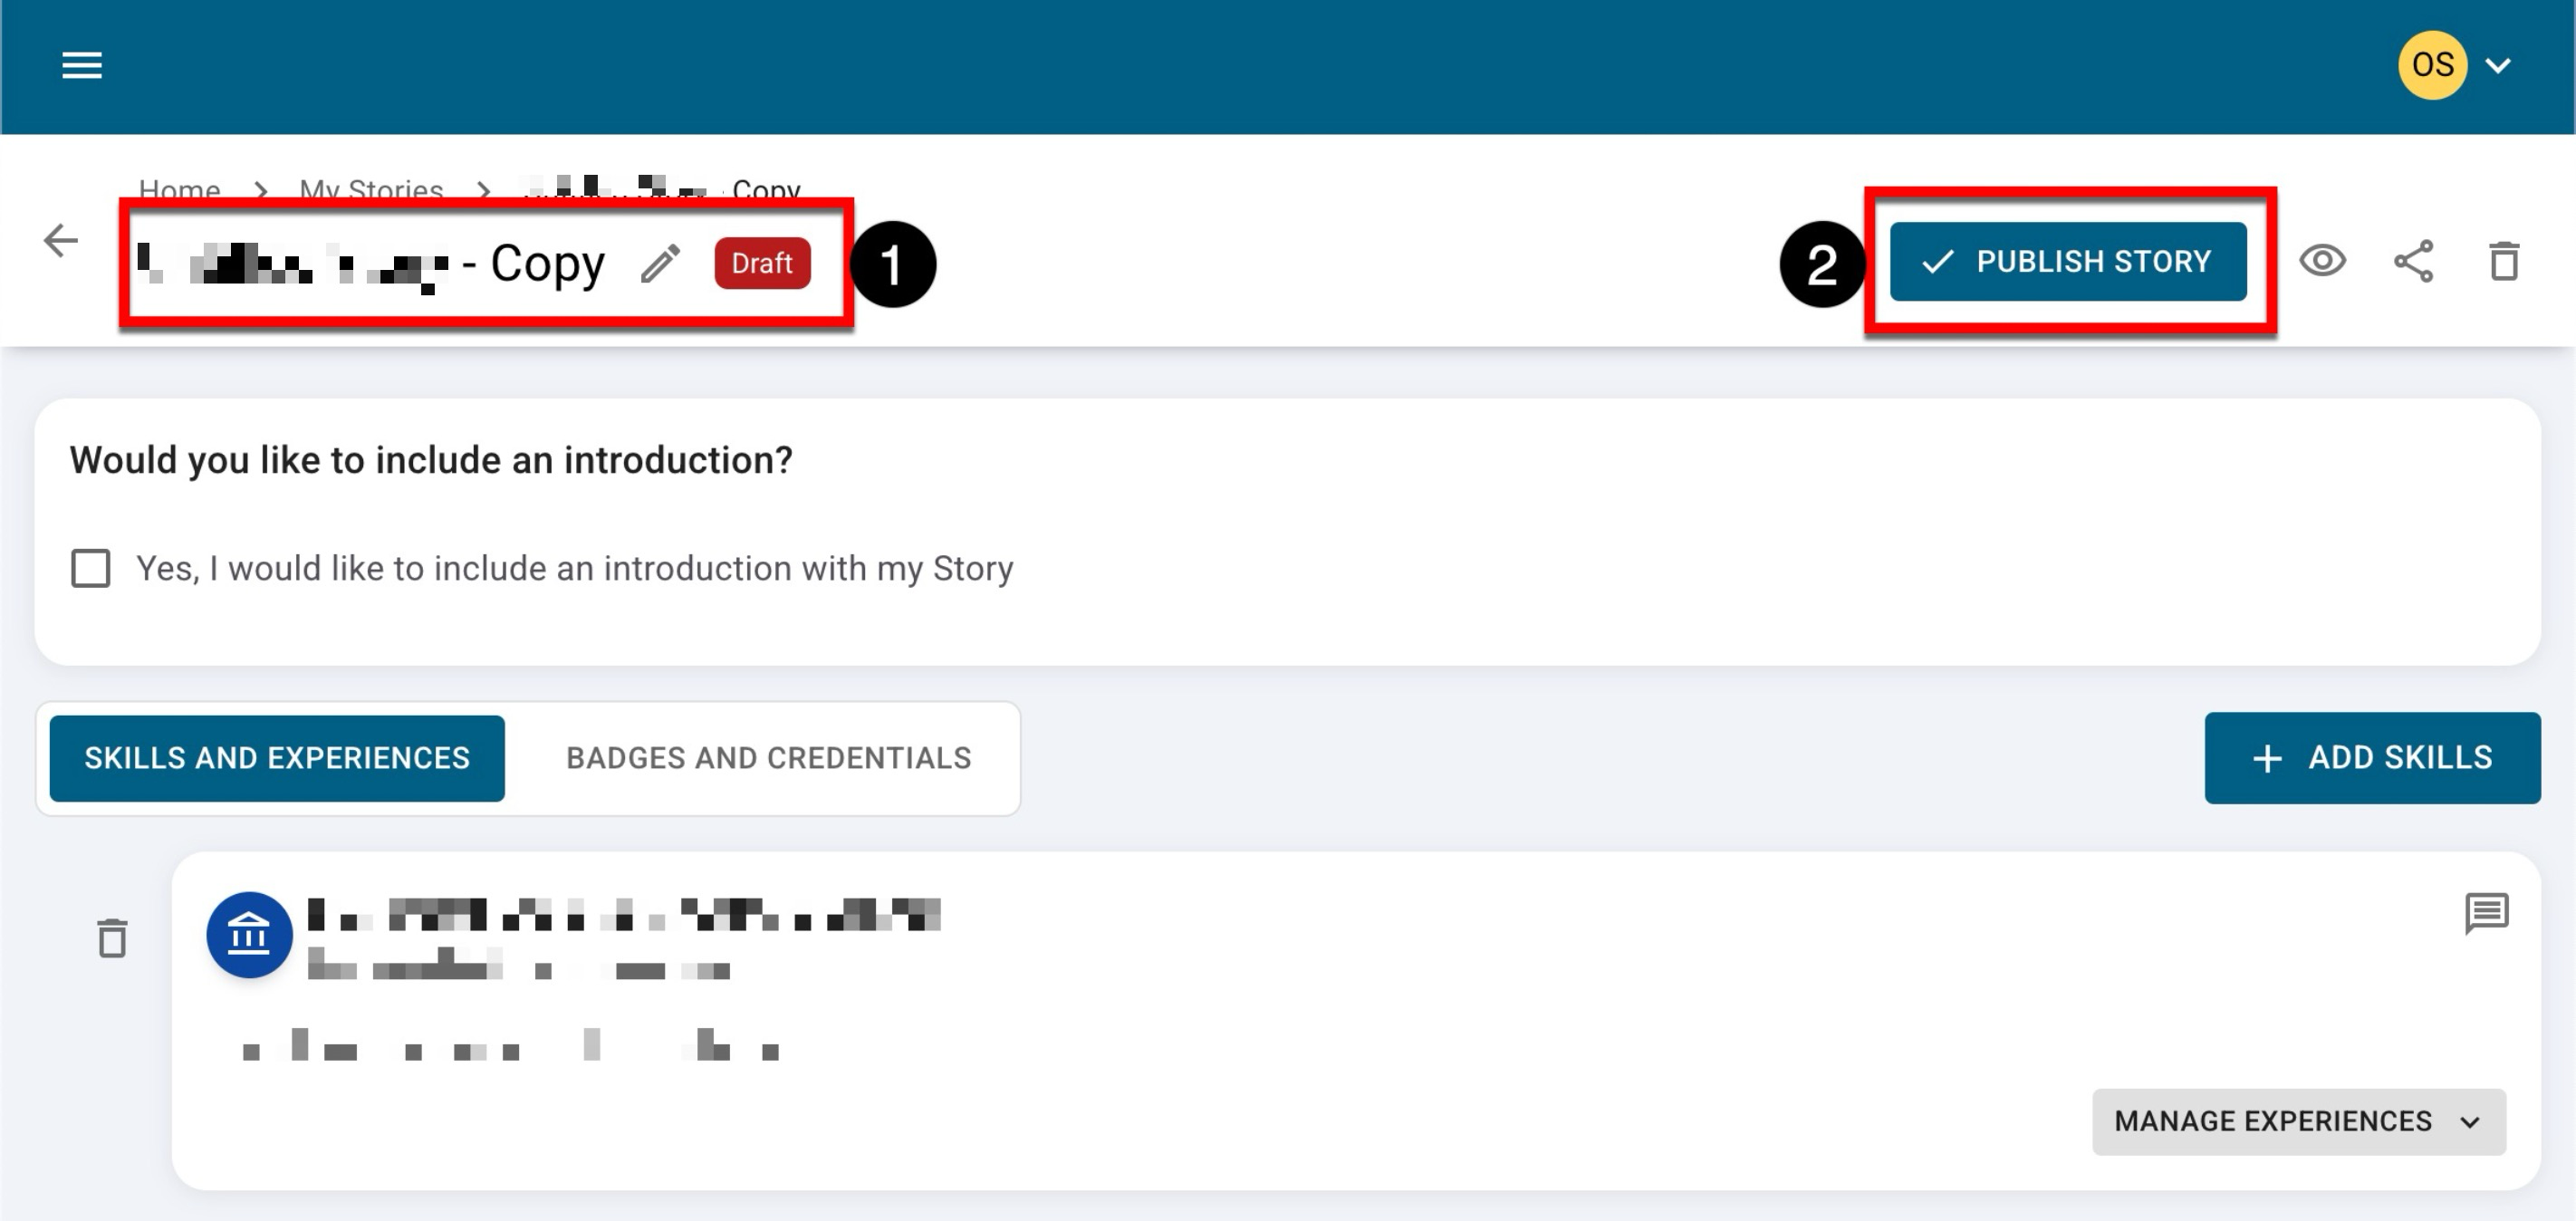Expand the Manage Experiences dropdown
Viewport: 2576px width, 1221px height.
coord(2298,1121)
